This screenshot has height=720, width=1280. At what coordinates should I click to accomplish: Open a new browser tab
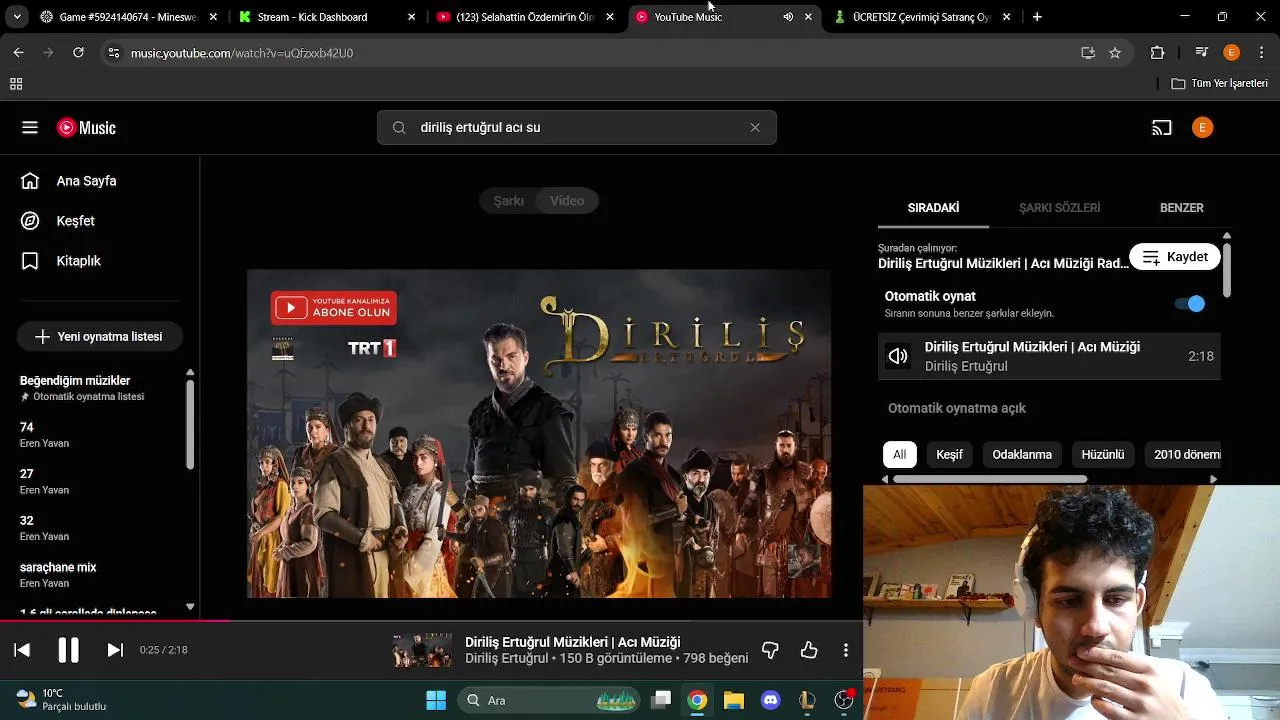1037,17
